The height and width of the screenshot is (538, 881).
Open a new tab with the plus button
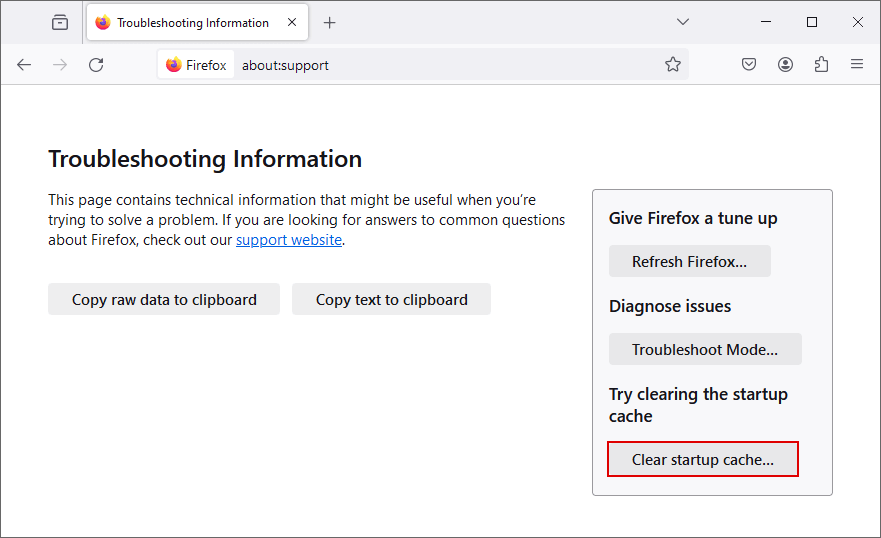(330, 22)
